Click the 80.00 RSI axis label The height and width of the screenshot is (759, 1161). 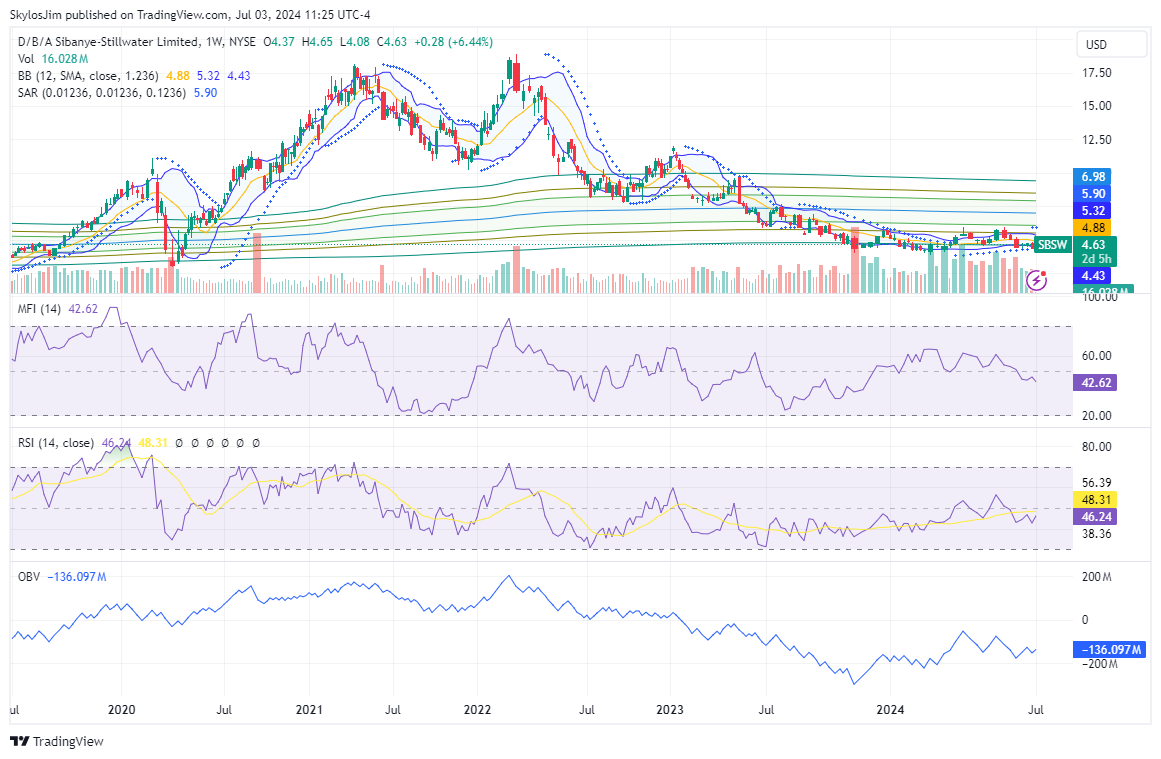[x=1097, y=447]
